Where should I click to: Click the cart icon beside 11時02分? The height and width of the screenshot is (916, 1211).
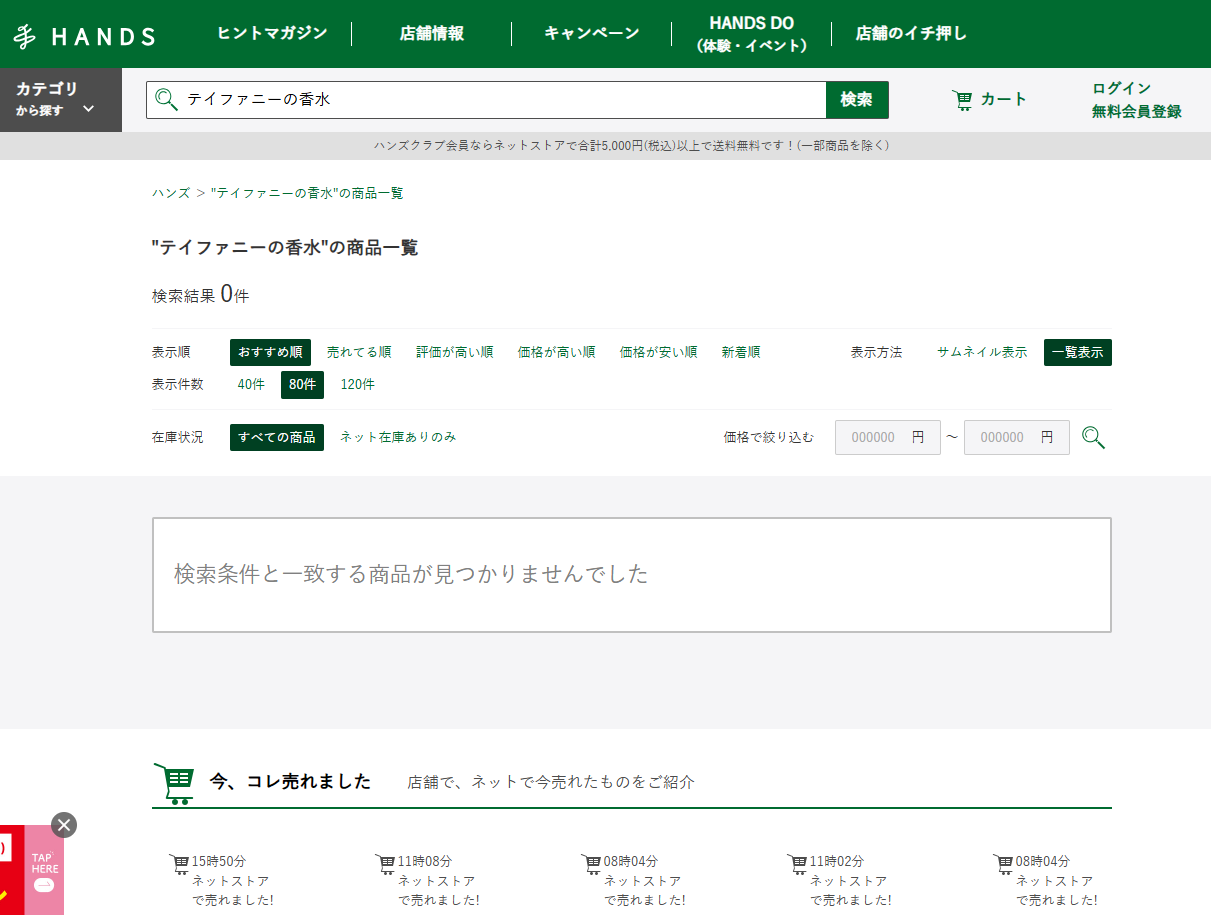(x=798, y=862)
